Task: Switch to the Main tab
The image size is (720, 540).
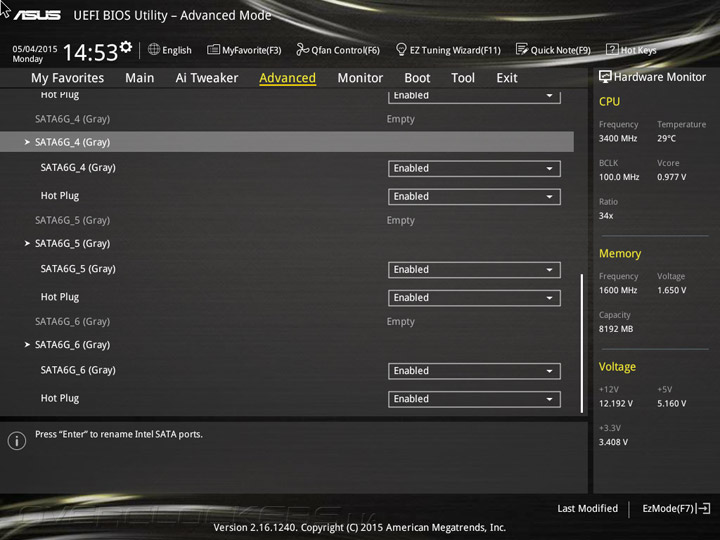Action: [140, 78]
